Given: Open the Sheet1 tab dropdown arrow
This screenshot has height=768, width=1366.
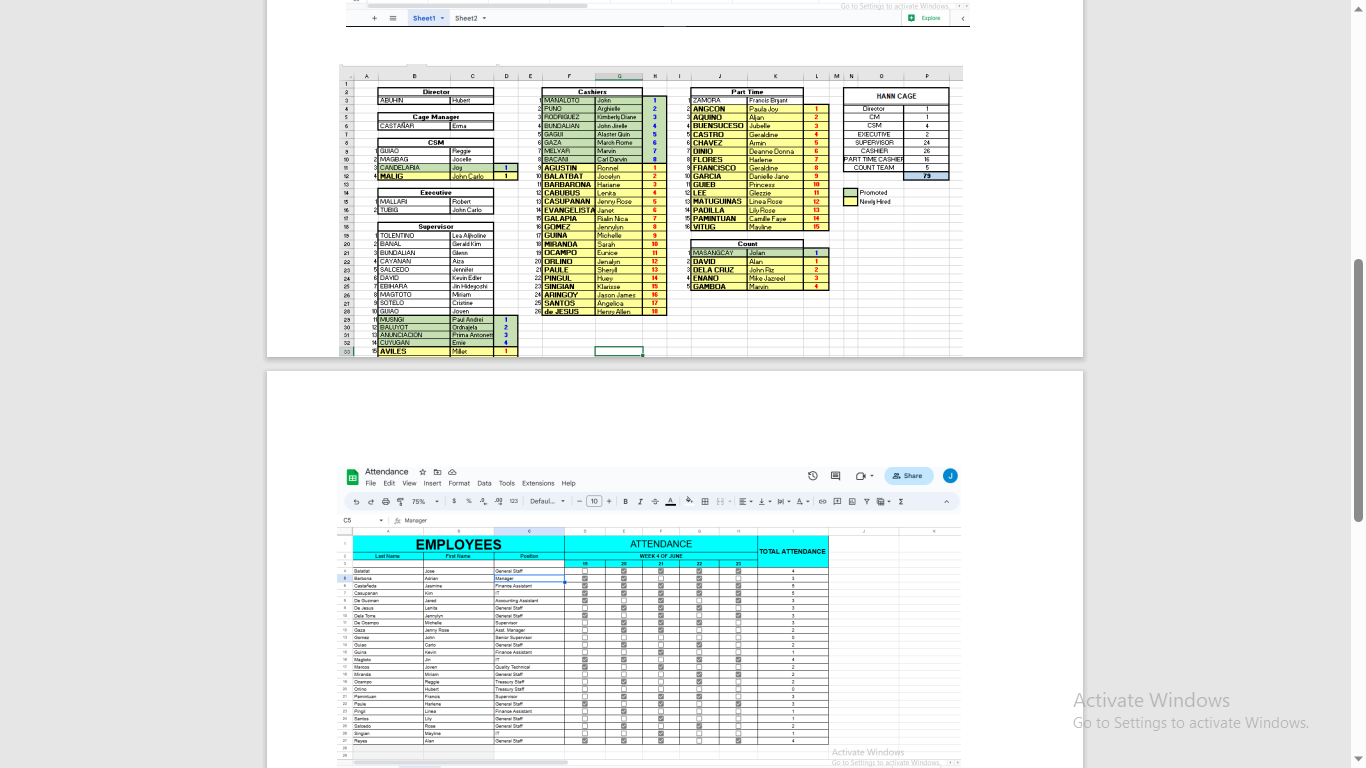Looking at the screenshot, I should tap(442, 18).
